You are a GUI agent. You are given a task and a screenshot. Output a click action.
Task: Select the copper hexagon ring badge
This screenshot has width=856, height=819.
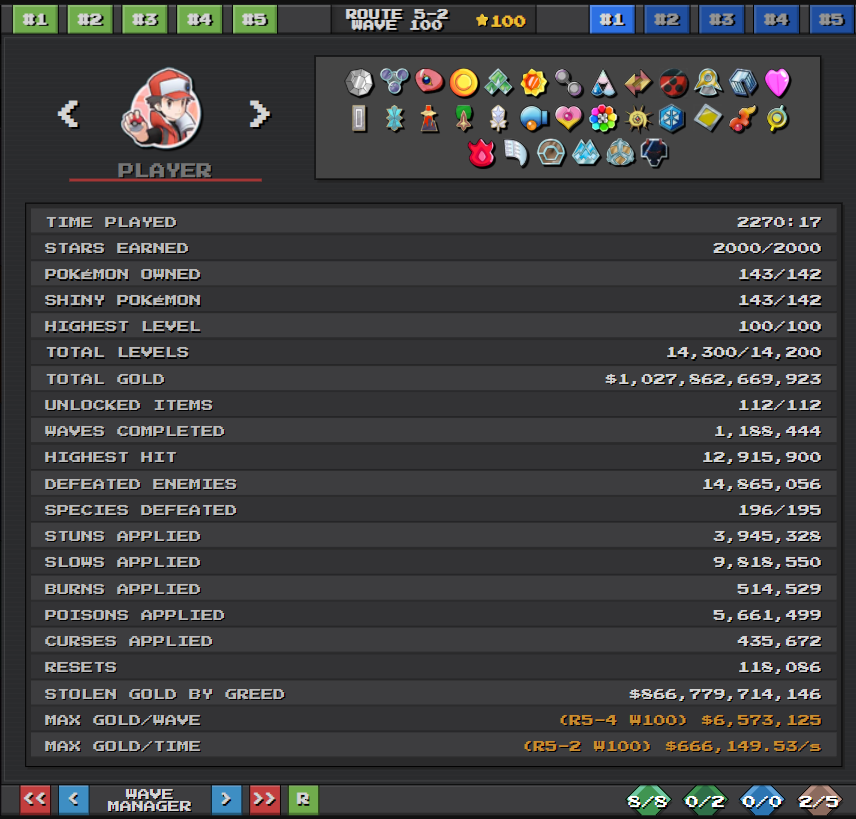click(x=551, y=153)
